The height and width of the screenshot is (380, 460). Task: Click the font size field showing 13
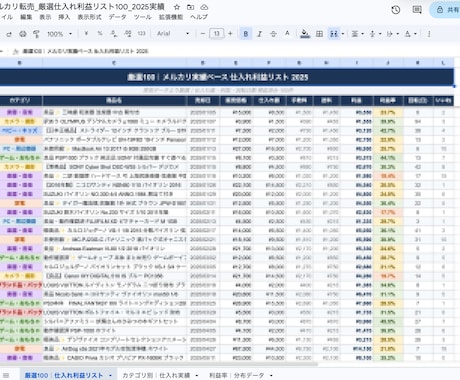click(216, 33)
